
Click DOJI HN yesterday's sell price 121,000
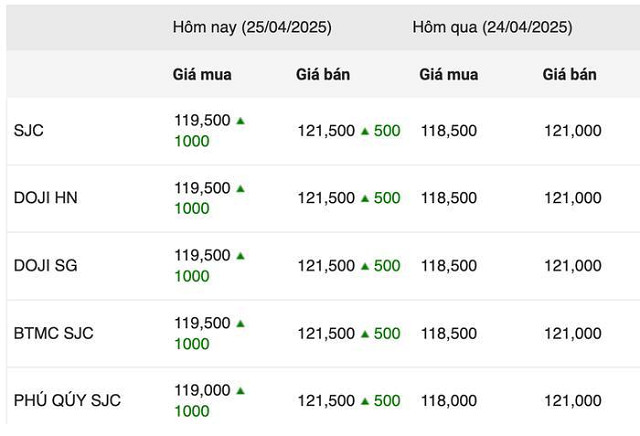[x=573, y=198]
